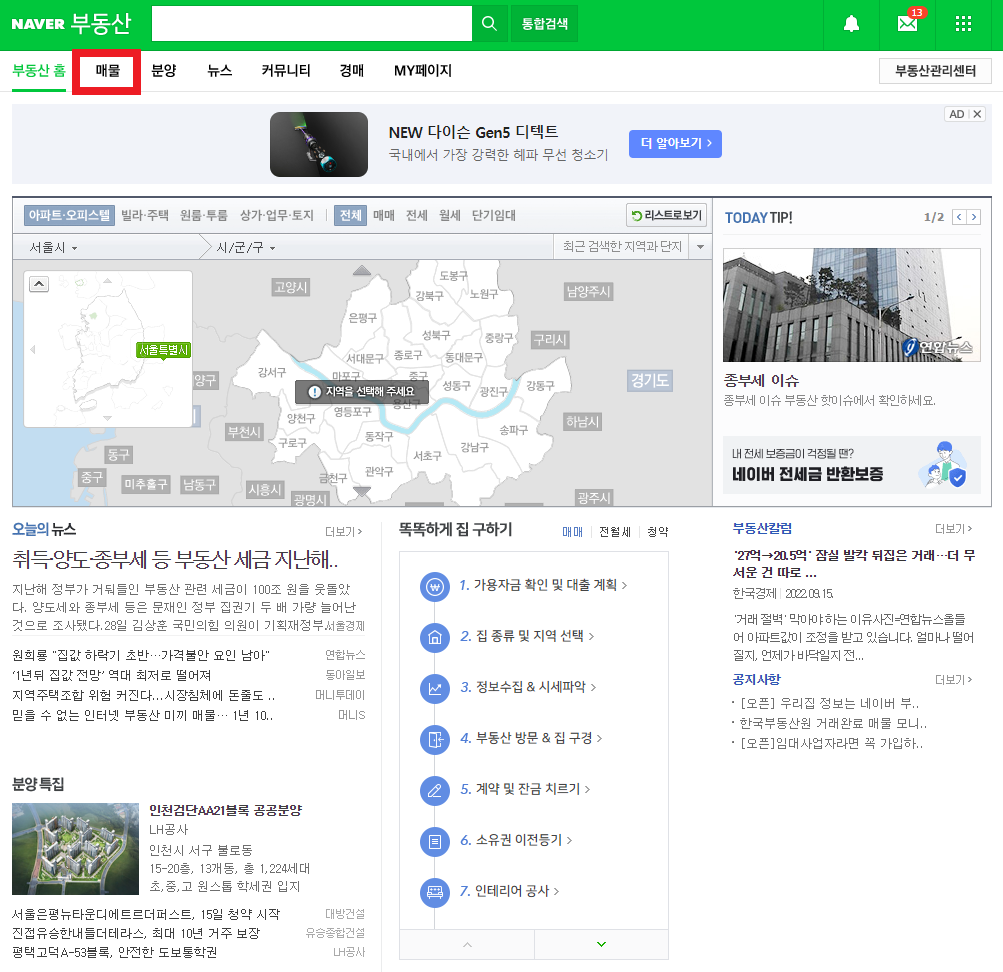Show next TODAY TIP slide

click(x=974, y=217)
